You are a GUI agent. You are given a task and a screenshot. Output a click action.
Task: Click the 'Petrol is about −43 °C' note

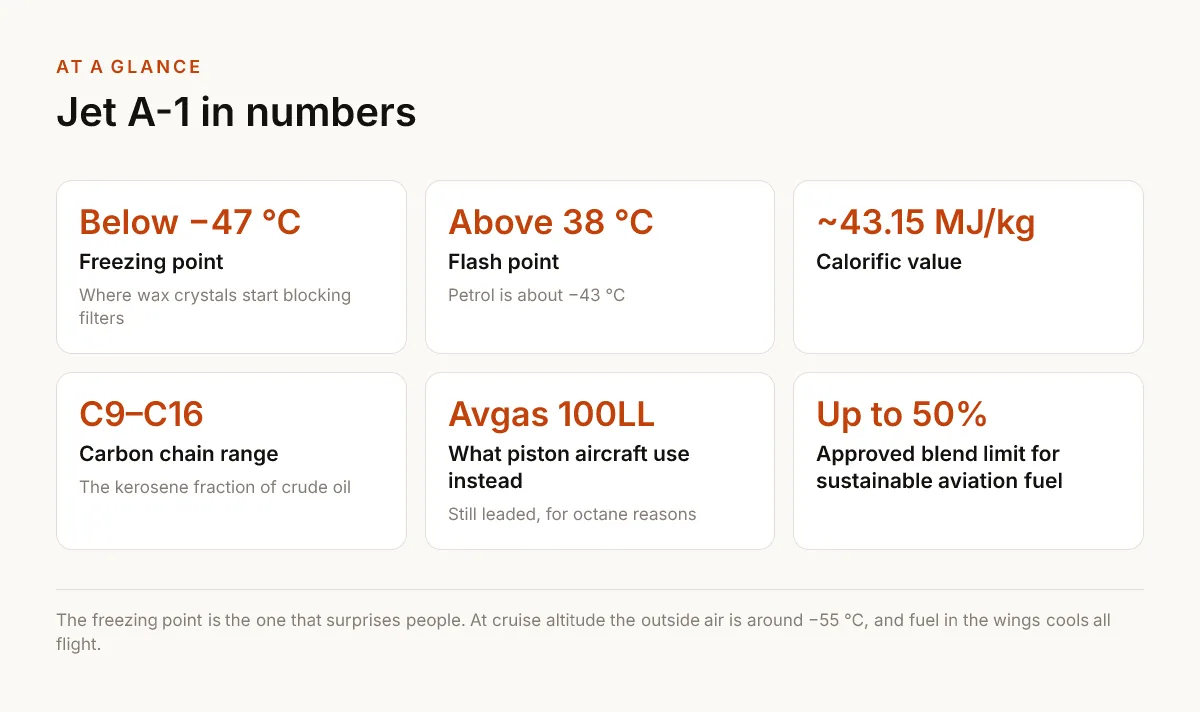537,295
